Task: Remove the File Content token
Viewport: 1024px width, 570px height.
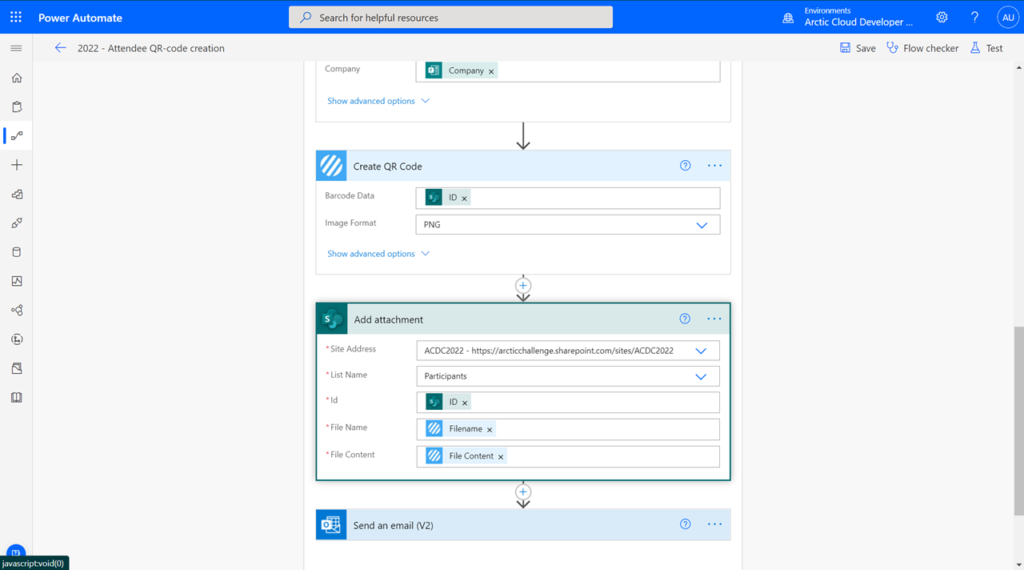Action: (x=501, y=457)
